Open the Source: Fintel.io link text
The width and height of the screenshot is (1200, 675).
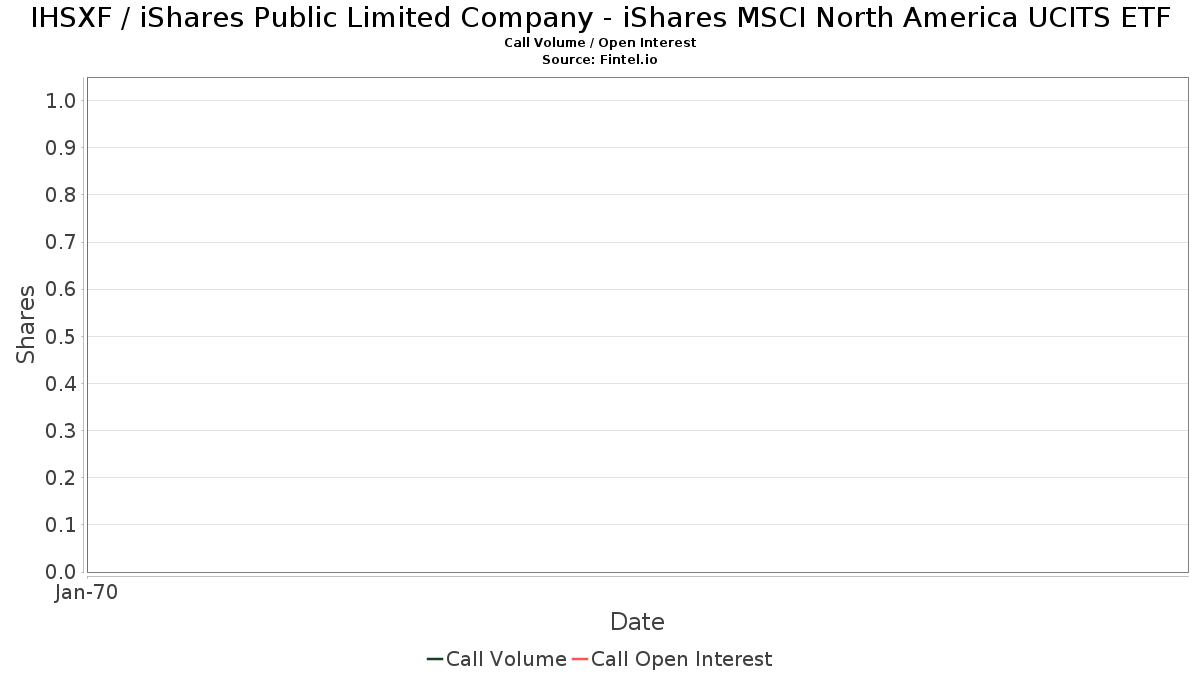click(600, 60)
